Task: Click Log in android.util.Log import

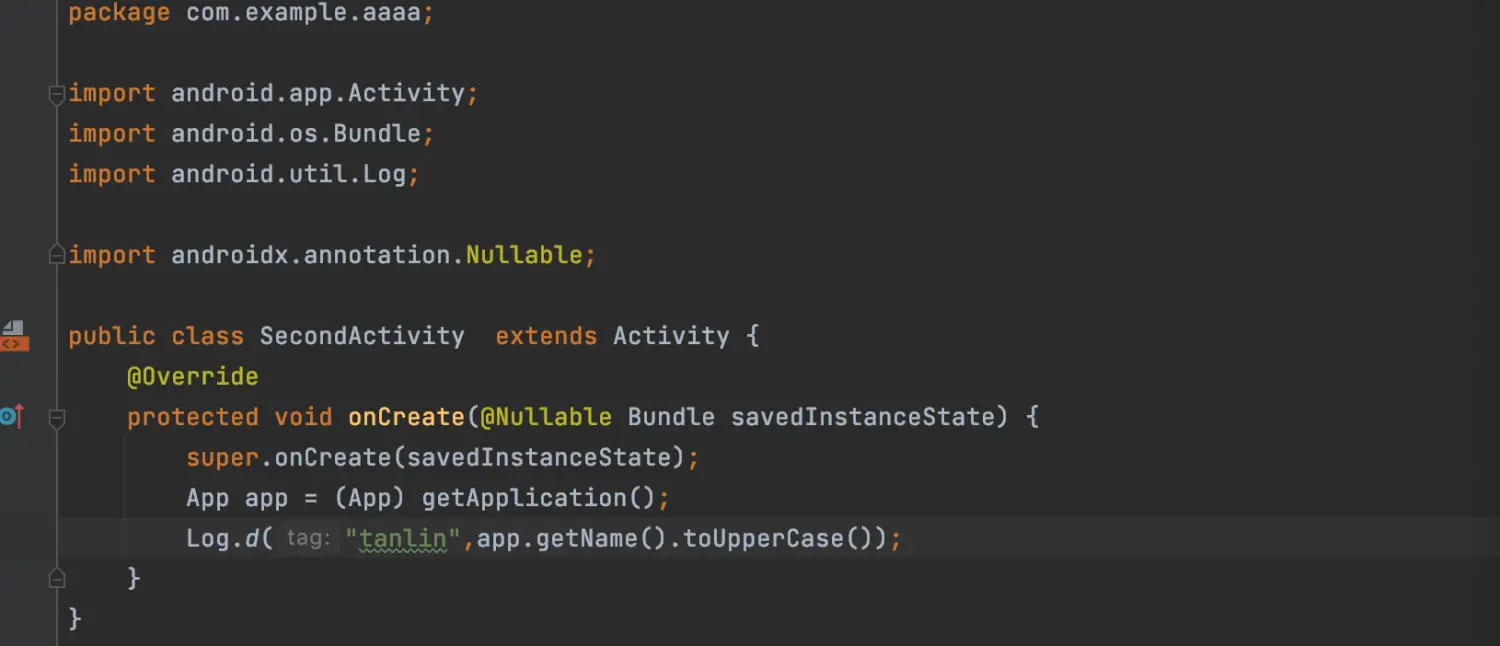Action: [384, 175]
